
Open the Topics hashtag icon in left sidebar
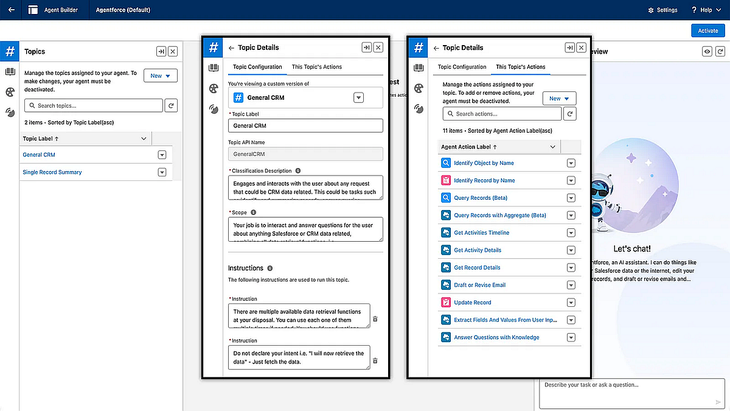tap(9, 51)
